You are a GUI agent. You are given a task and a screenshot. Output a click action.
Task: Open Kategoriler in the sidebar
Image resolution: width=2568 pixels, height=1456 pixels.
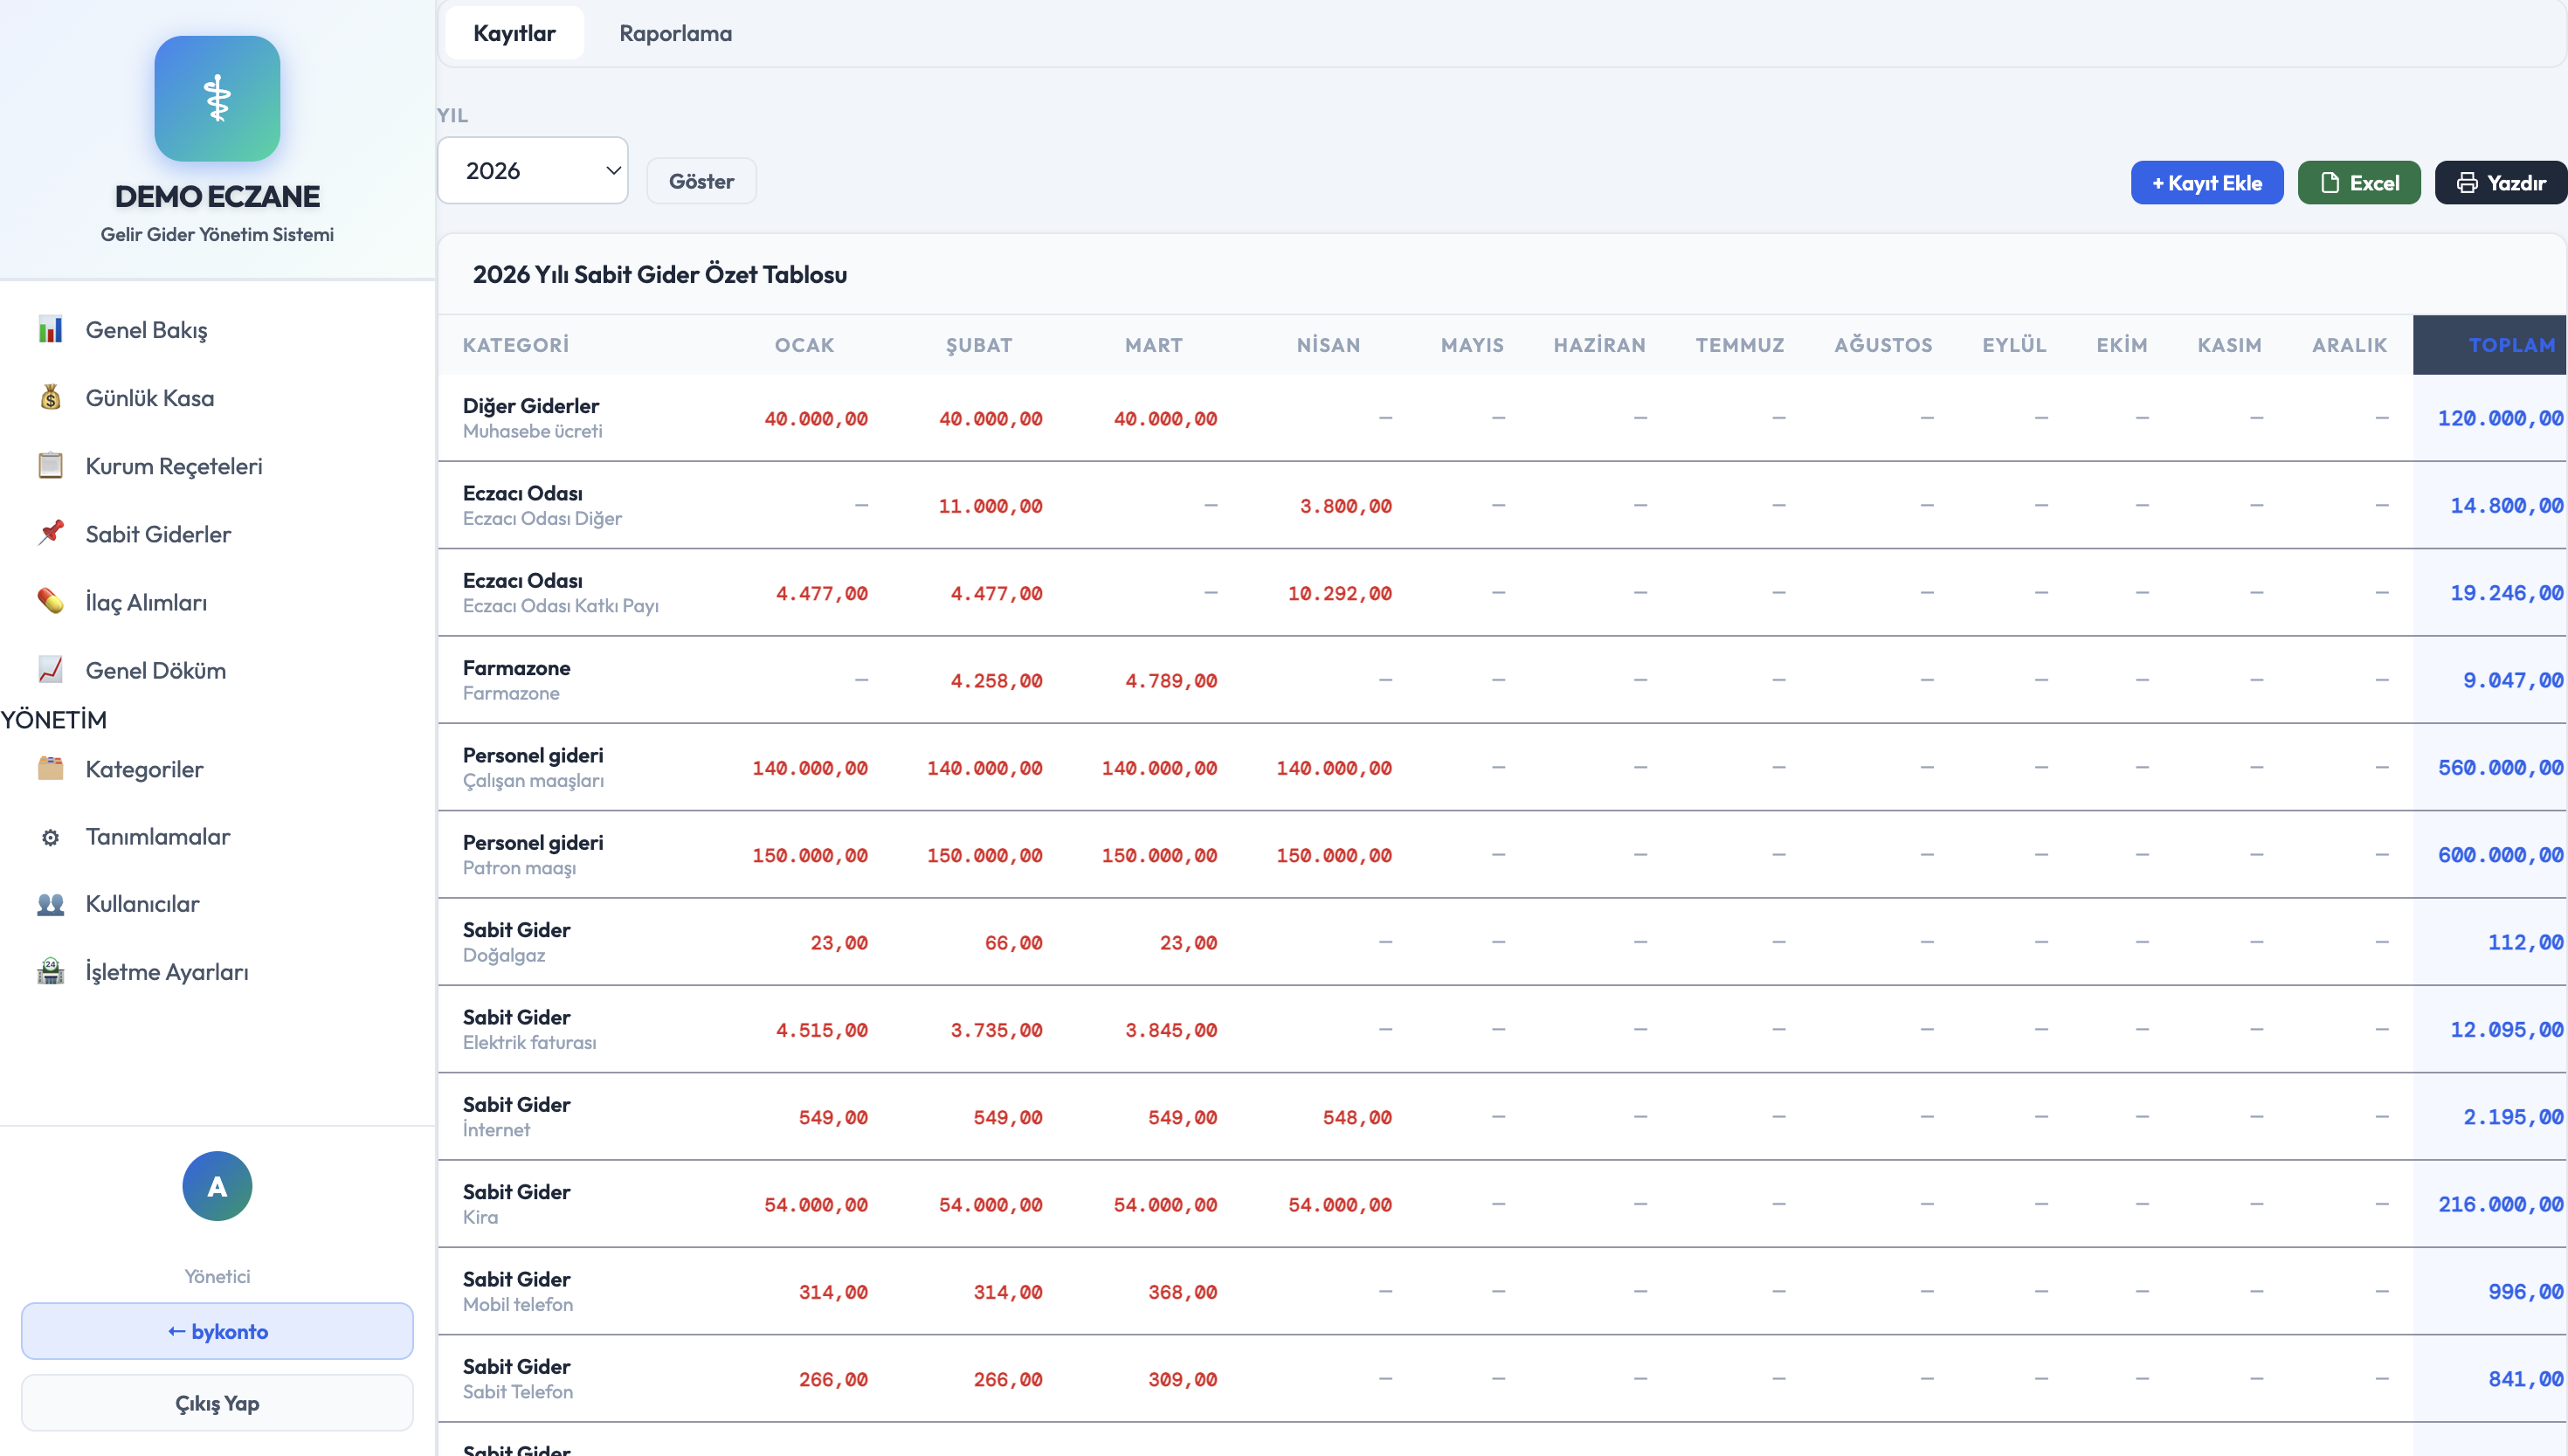pyautogui.click(x=144, y=769)
